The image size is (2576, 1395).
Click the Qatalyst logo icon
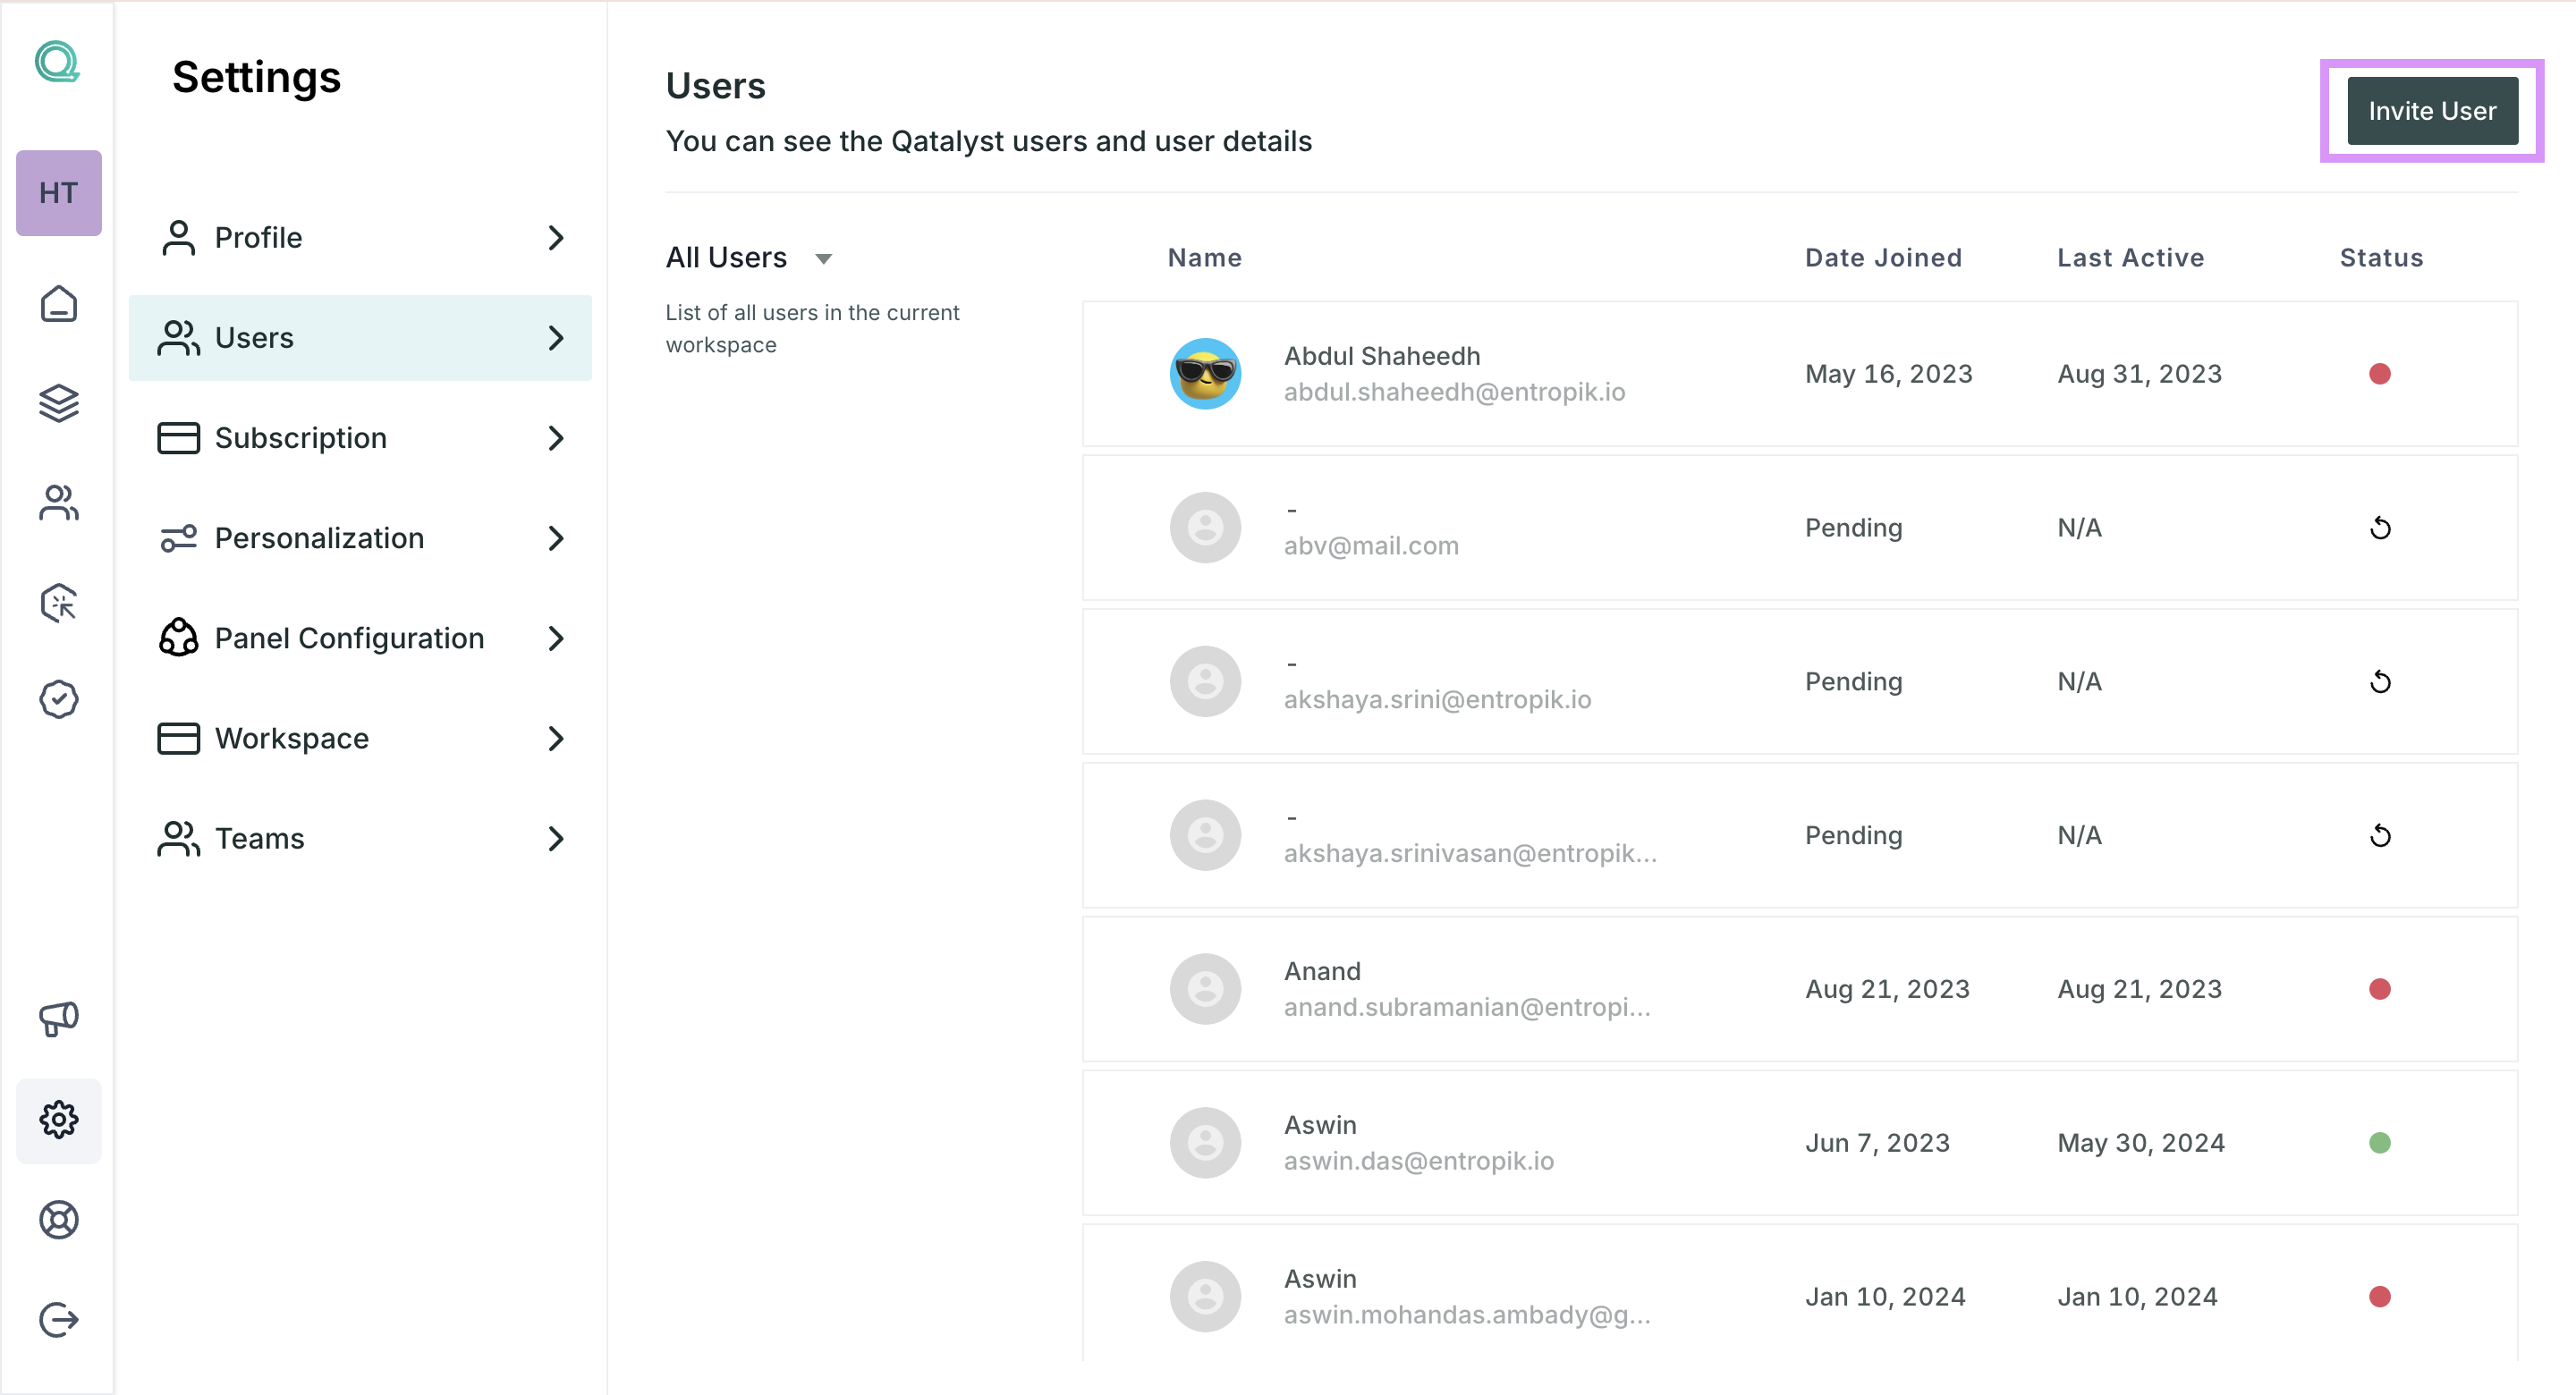pyautogui.click(x=57, y=62)
